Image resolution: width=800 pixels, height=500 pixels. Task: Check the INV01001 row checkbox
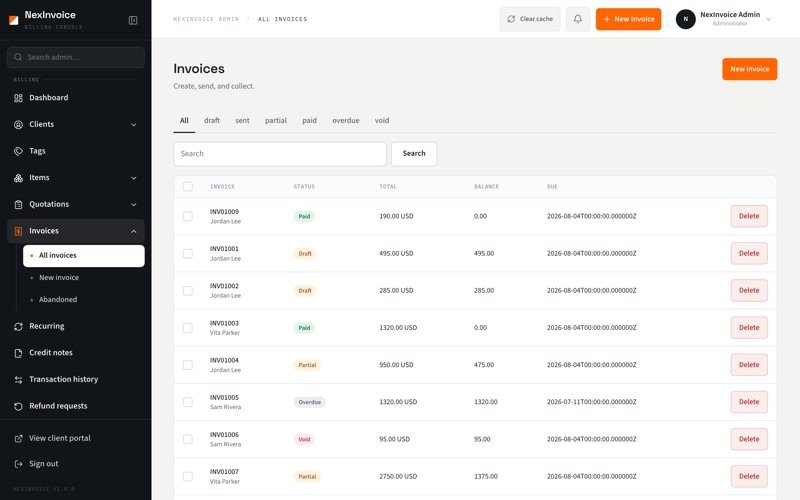tap(188, 254)
